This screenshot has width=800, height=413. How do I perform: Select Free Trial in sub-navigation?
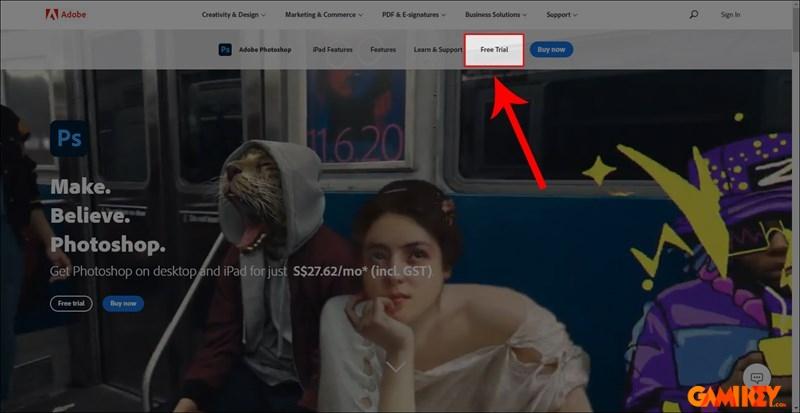(x=494, y=50)
